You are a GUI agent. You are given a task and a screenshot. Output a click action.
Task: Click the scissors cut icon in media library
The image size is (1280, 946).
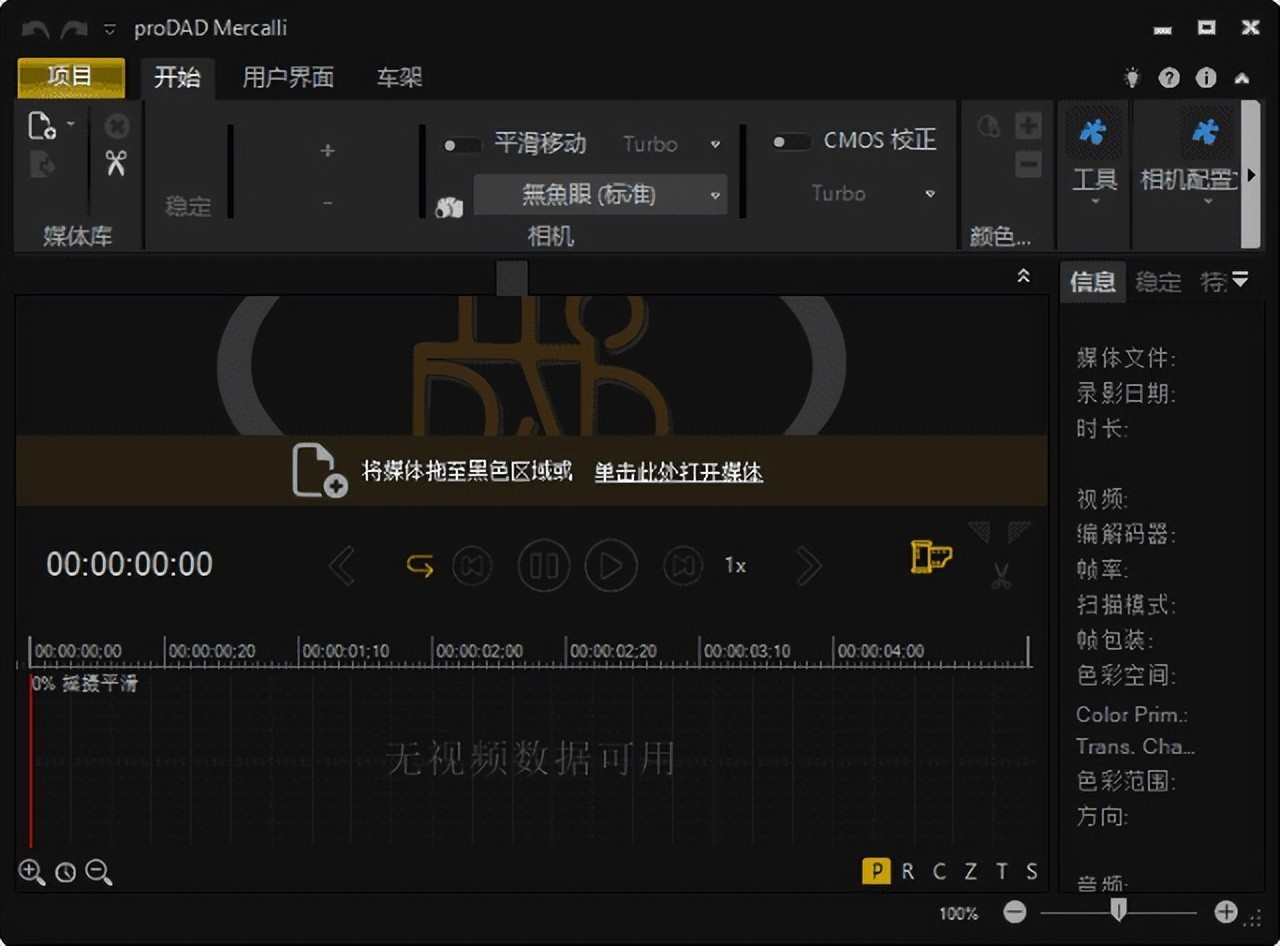(116, 163)
